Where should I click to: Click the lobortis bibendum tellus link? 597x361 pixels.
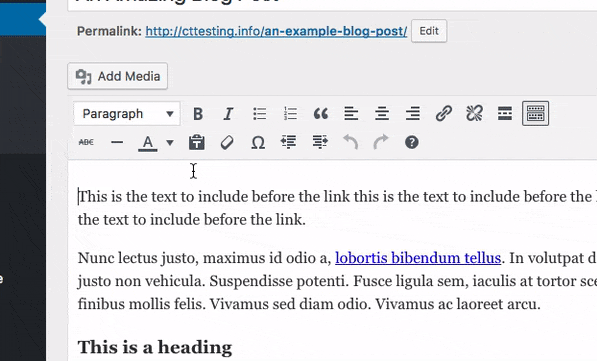coord(418,258)
